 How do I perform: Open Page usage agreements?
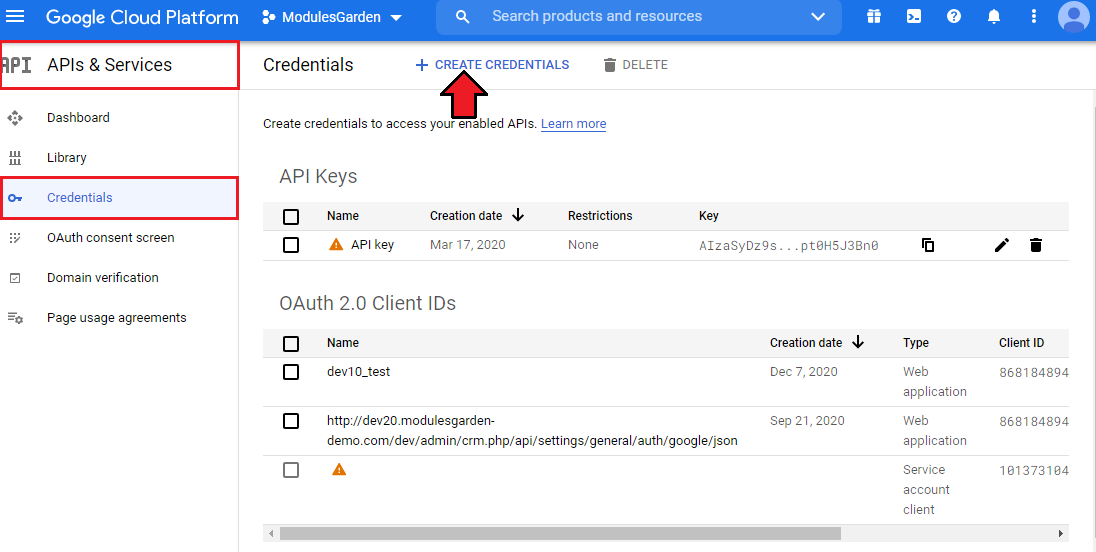[117, 318]
